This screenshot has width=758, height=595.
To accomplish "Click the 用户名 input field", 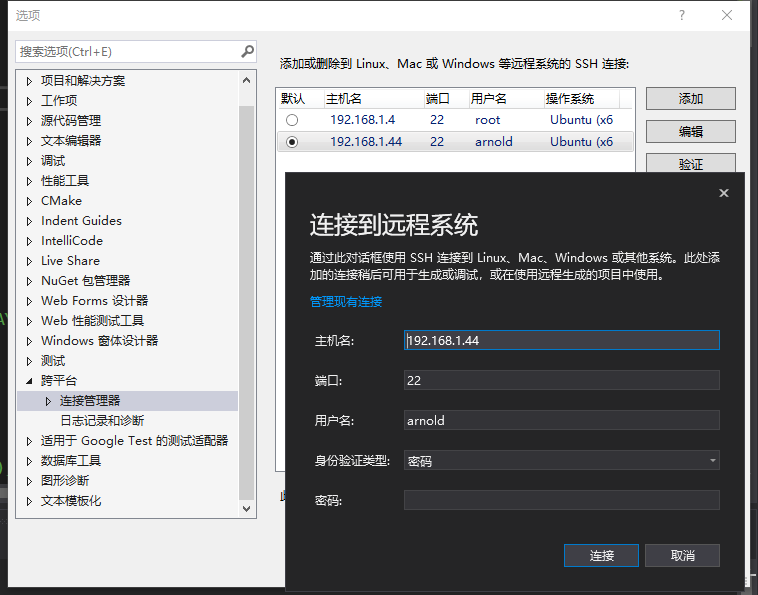I will tap(562, 421).
